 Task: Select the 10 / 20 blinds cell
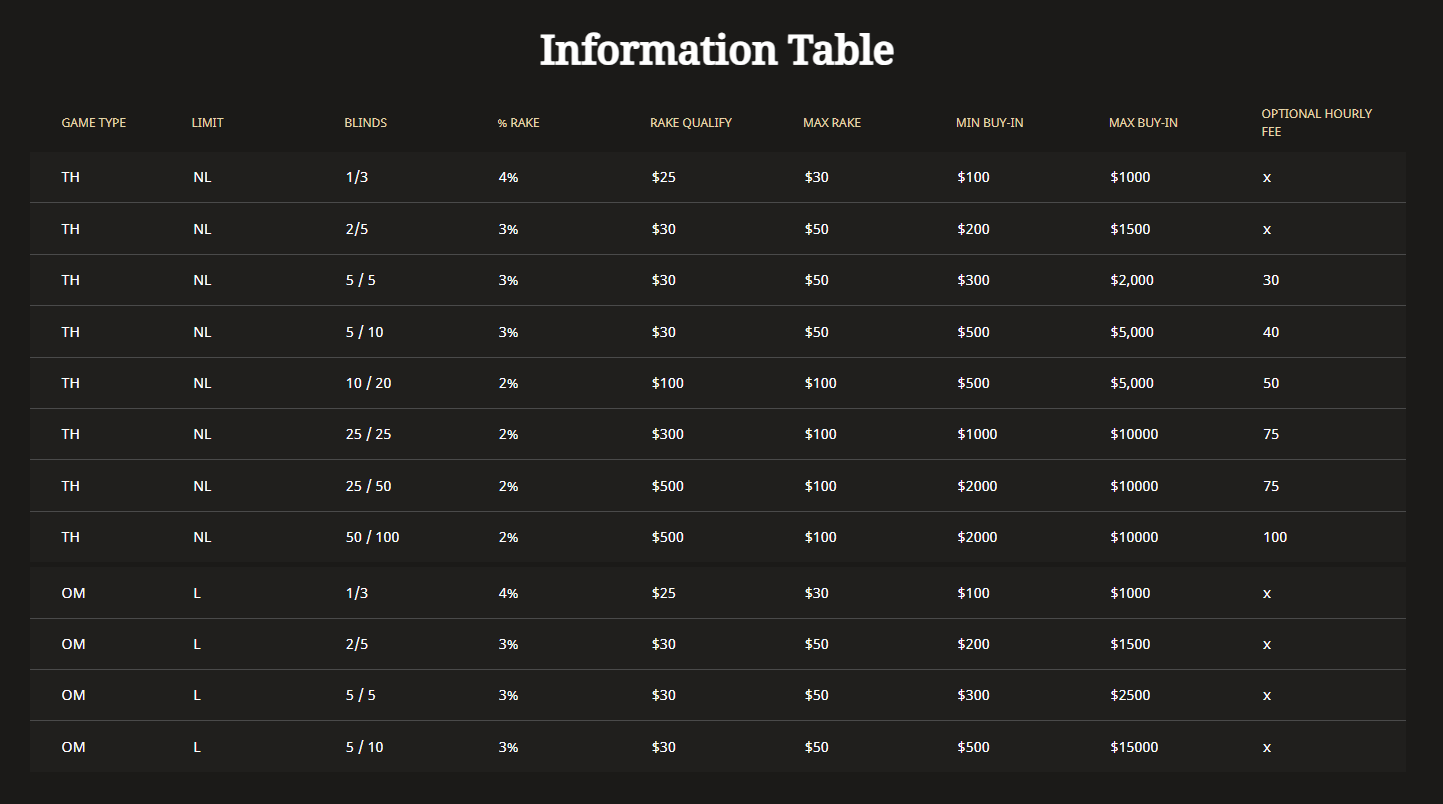(368, 383)
